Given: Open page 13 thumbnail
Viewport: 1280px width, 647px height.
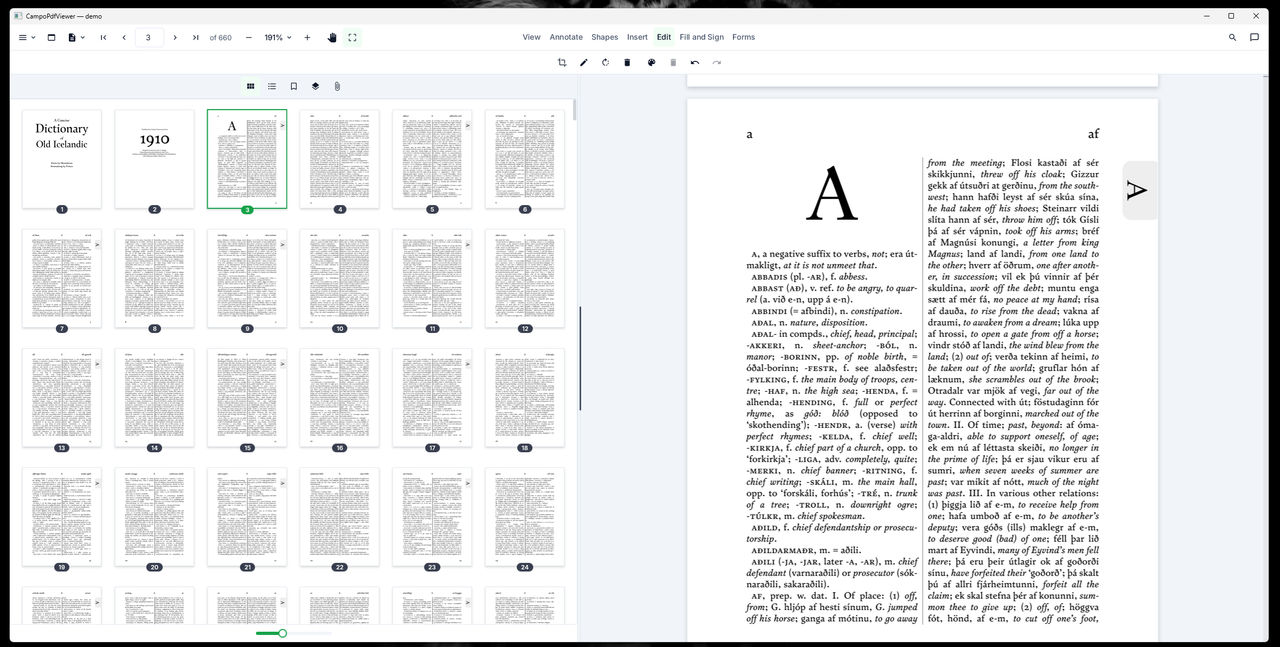Looking at the screenshot, I should pos(62,397).
